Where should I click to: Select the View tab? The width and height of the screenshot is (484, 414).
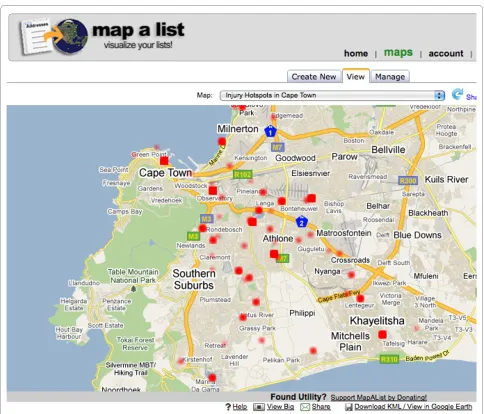(355, 76)
